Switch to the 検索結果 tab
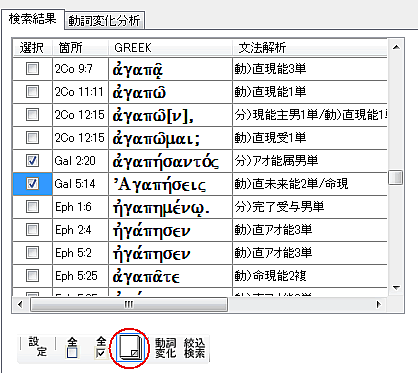Screen dimensions: 419x374 pyautogui.click(x=33, y=19)
